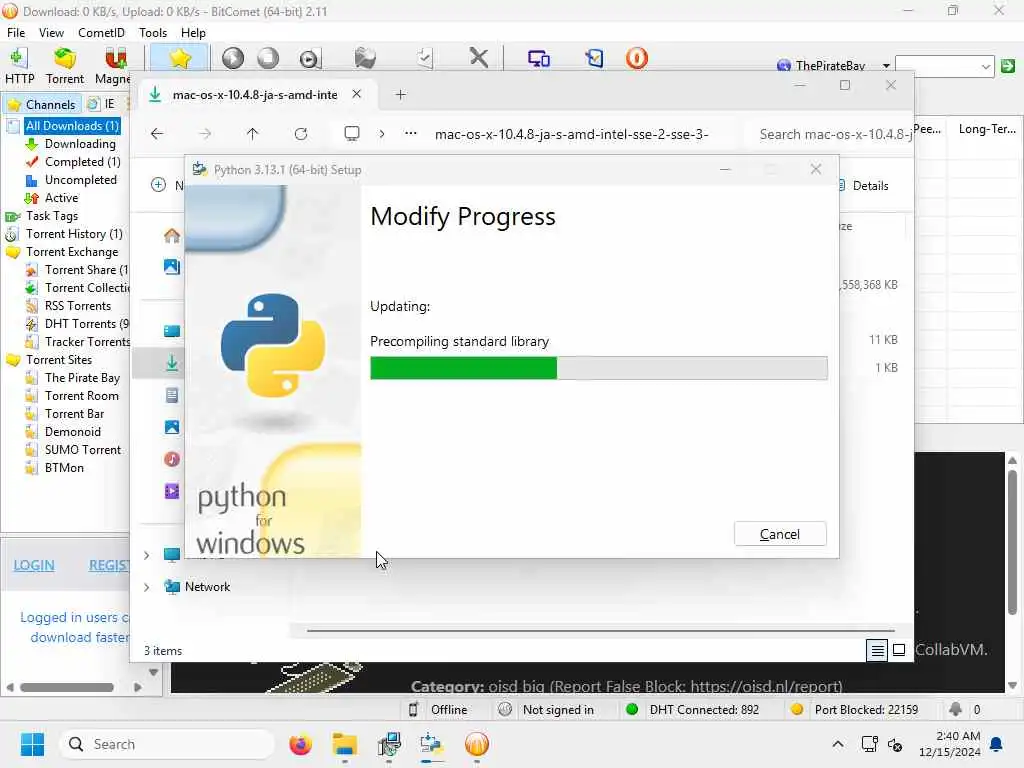Switch Explorer to large icons view
The image size is (1024, 768).
899,650
